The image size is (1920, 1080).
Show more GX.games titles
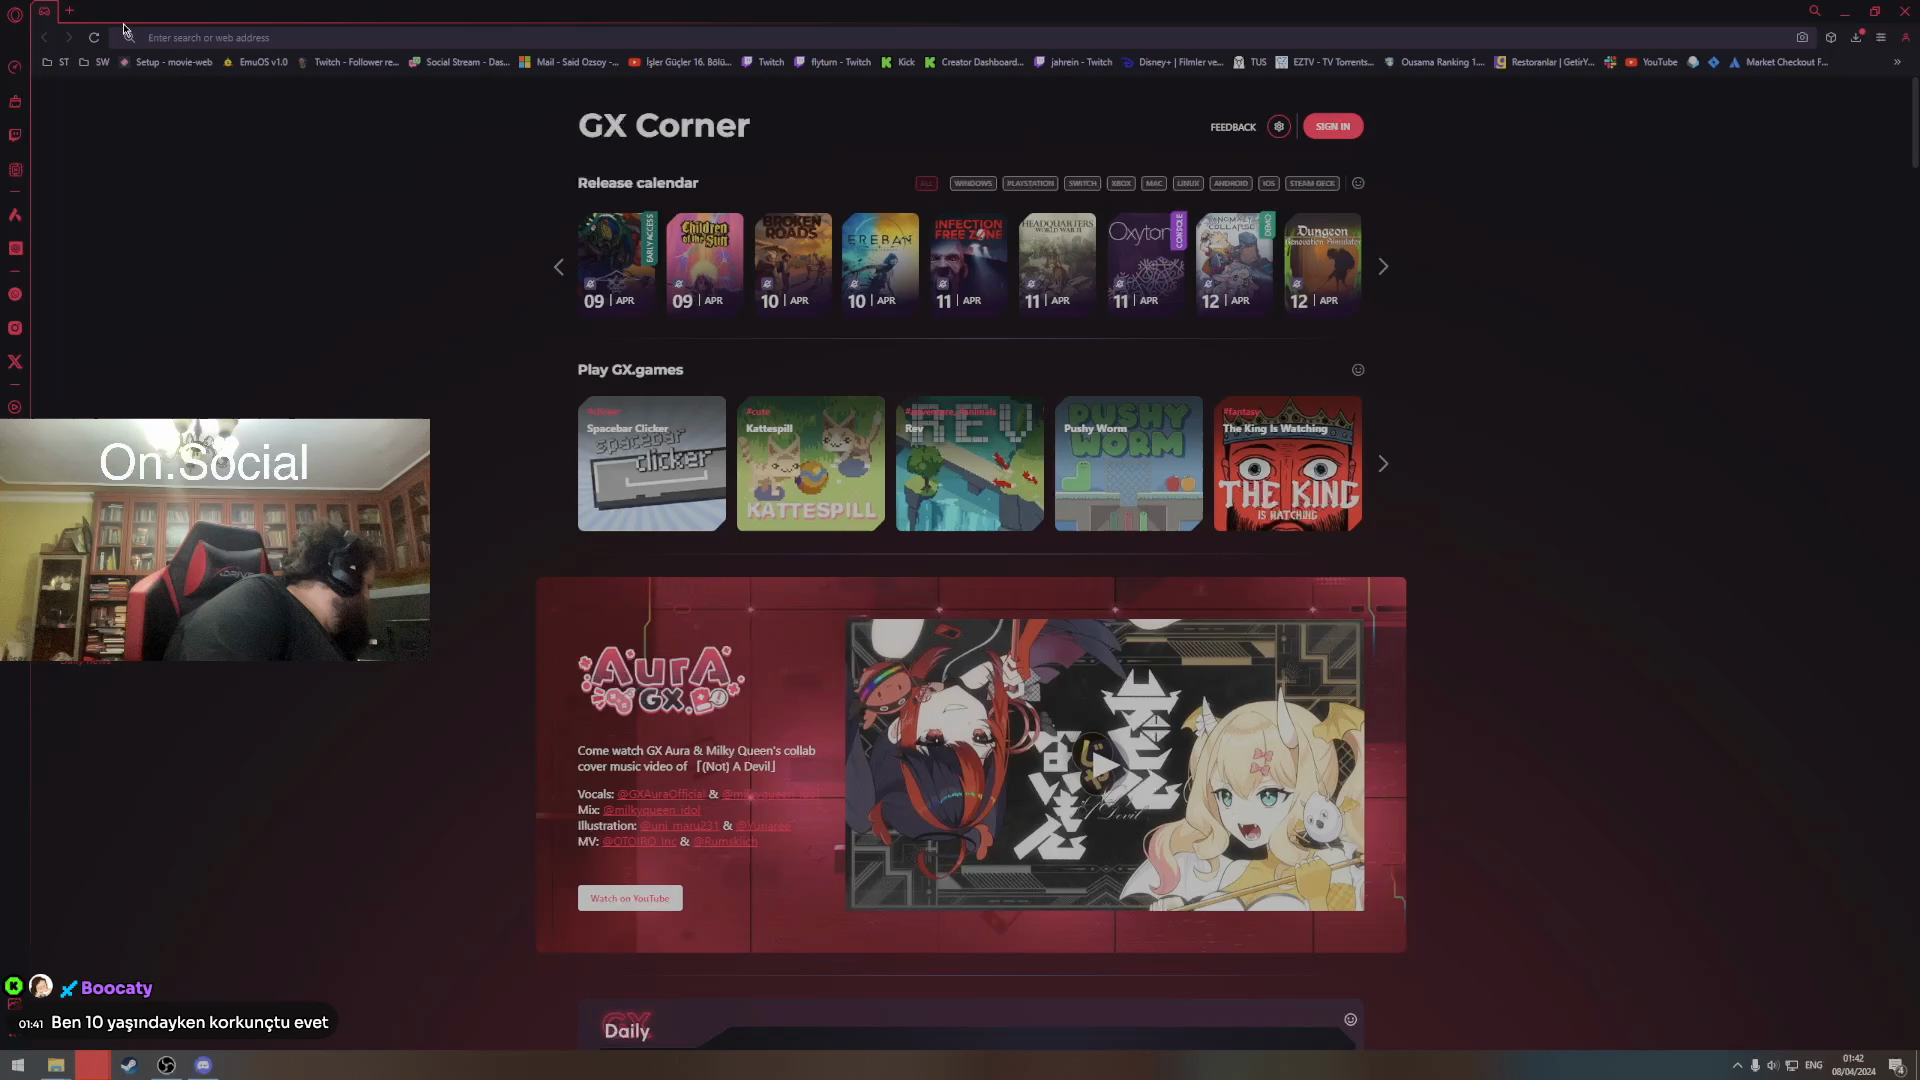coord(1383,464)
